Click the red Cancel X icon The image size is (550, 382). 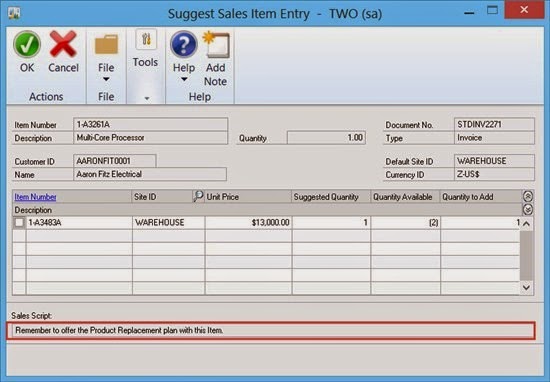pos(63,44)
